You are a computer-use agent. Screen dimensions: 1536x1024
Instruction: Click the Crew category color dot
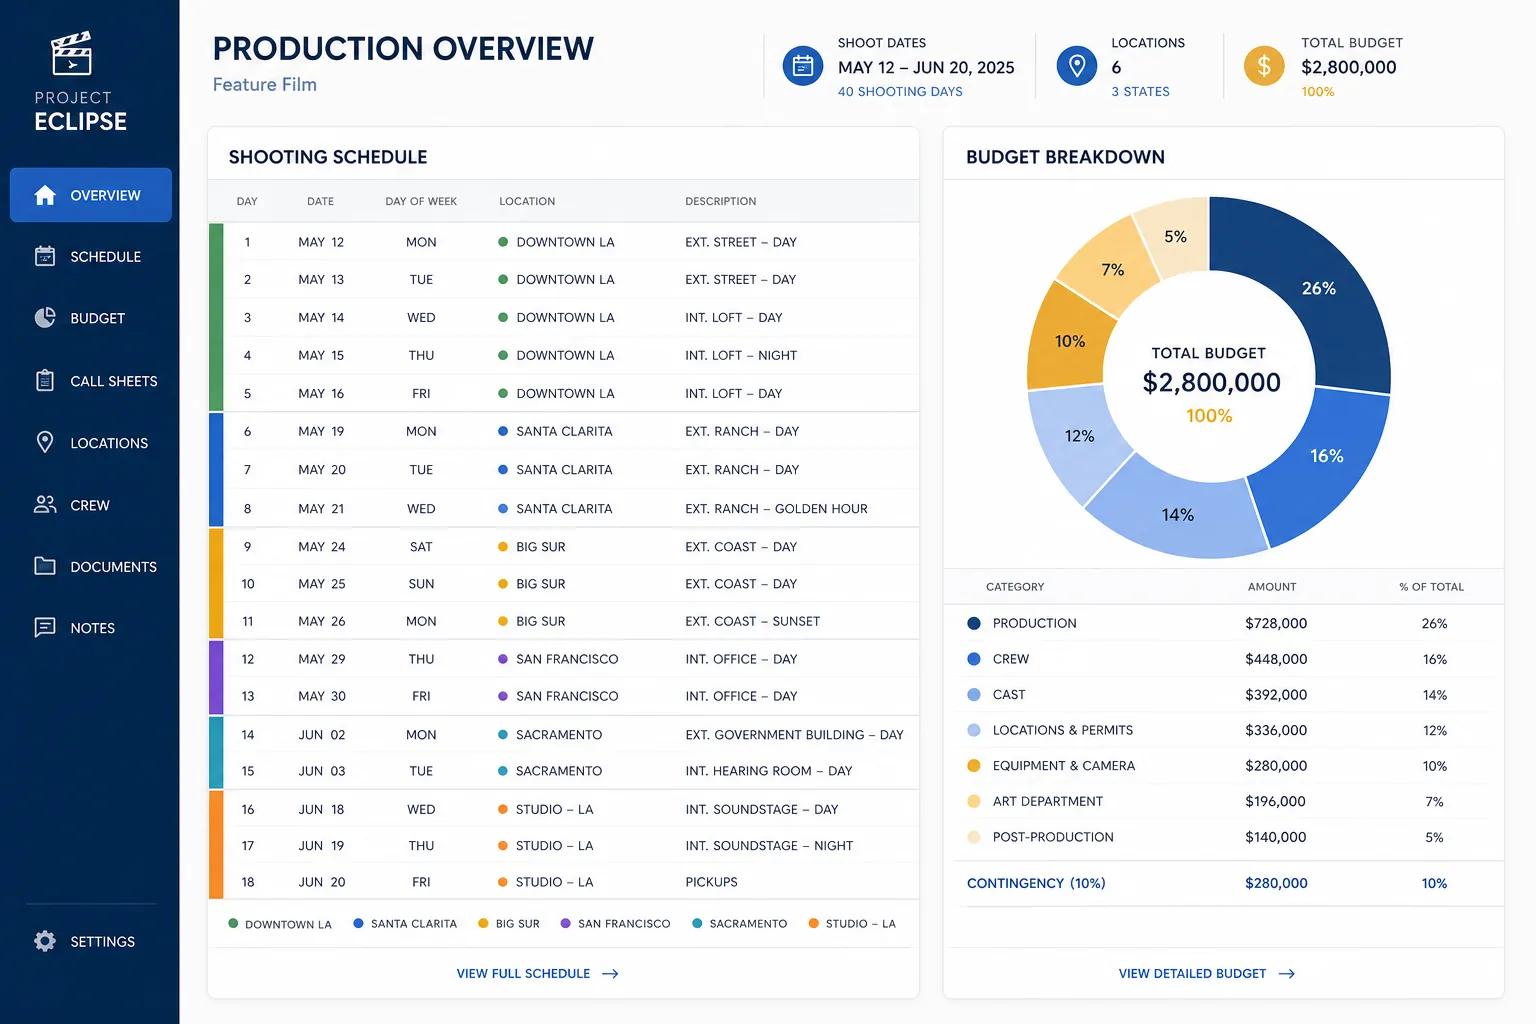[x=974, y=659]
